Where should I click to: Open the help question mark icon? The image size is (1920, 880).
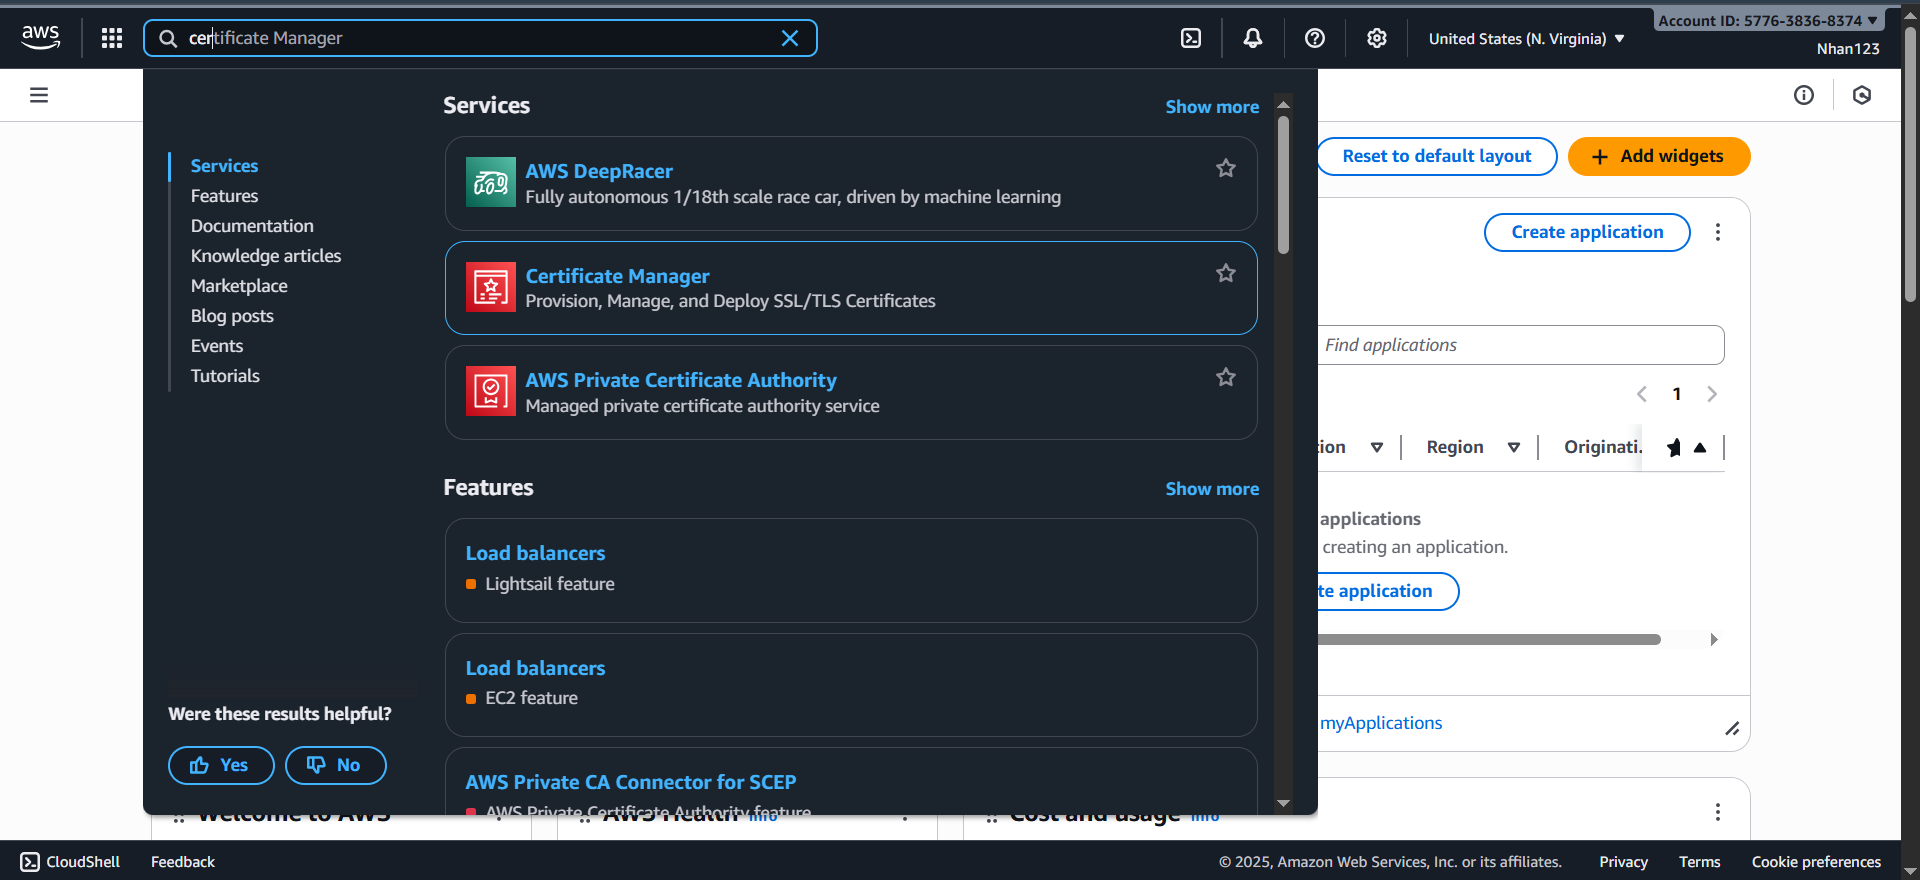1315,38
